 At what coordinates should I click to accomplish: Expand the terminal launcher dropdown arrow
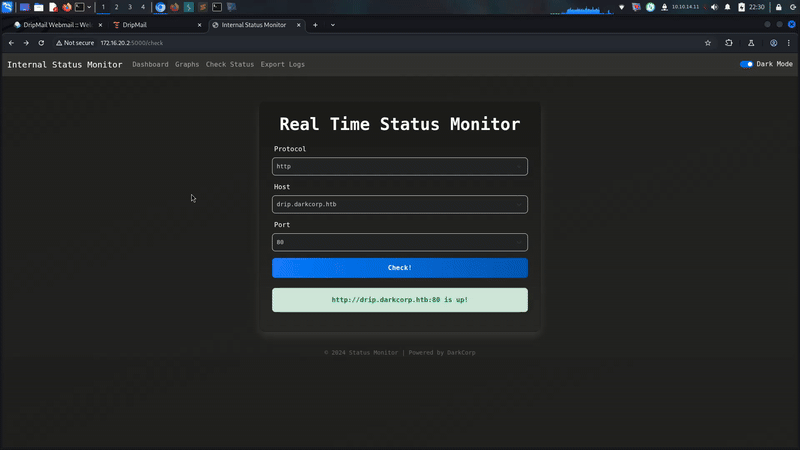[x=91, y=7]
